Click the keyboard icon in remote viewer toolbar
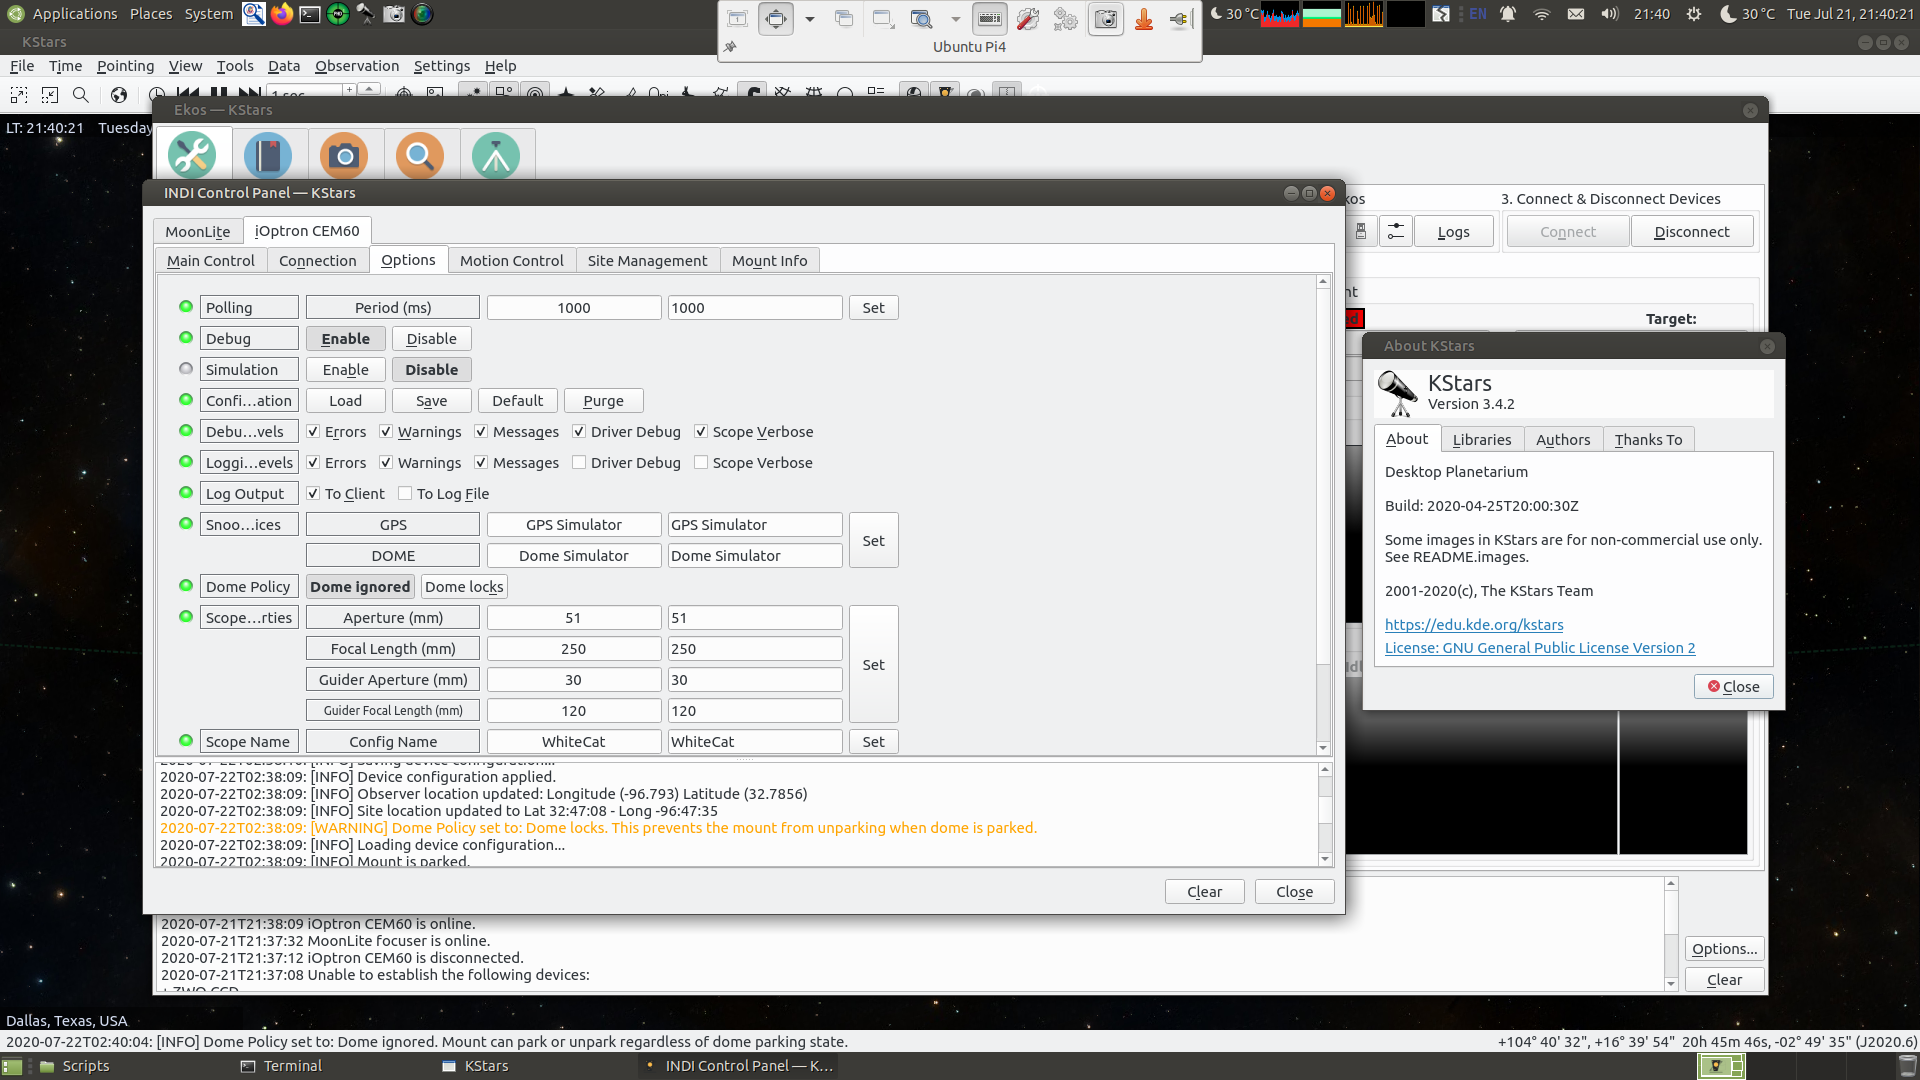This screenshot has height=1080, width=1920. coord(989,19)
